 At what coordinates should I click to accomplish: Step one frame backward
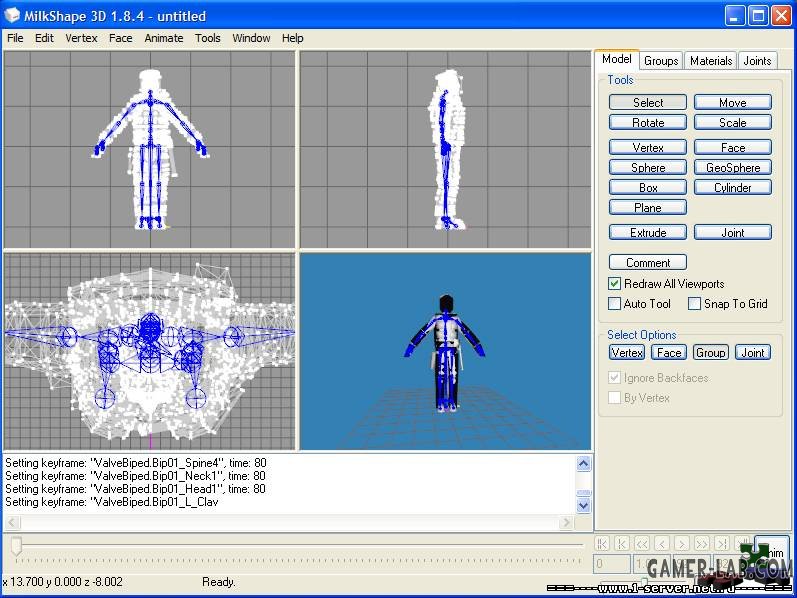(x=662, y=544)
